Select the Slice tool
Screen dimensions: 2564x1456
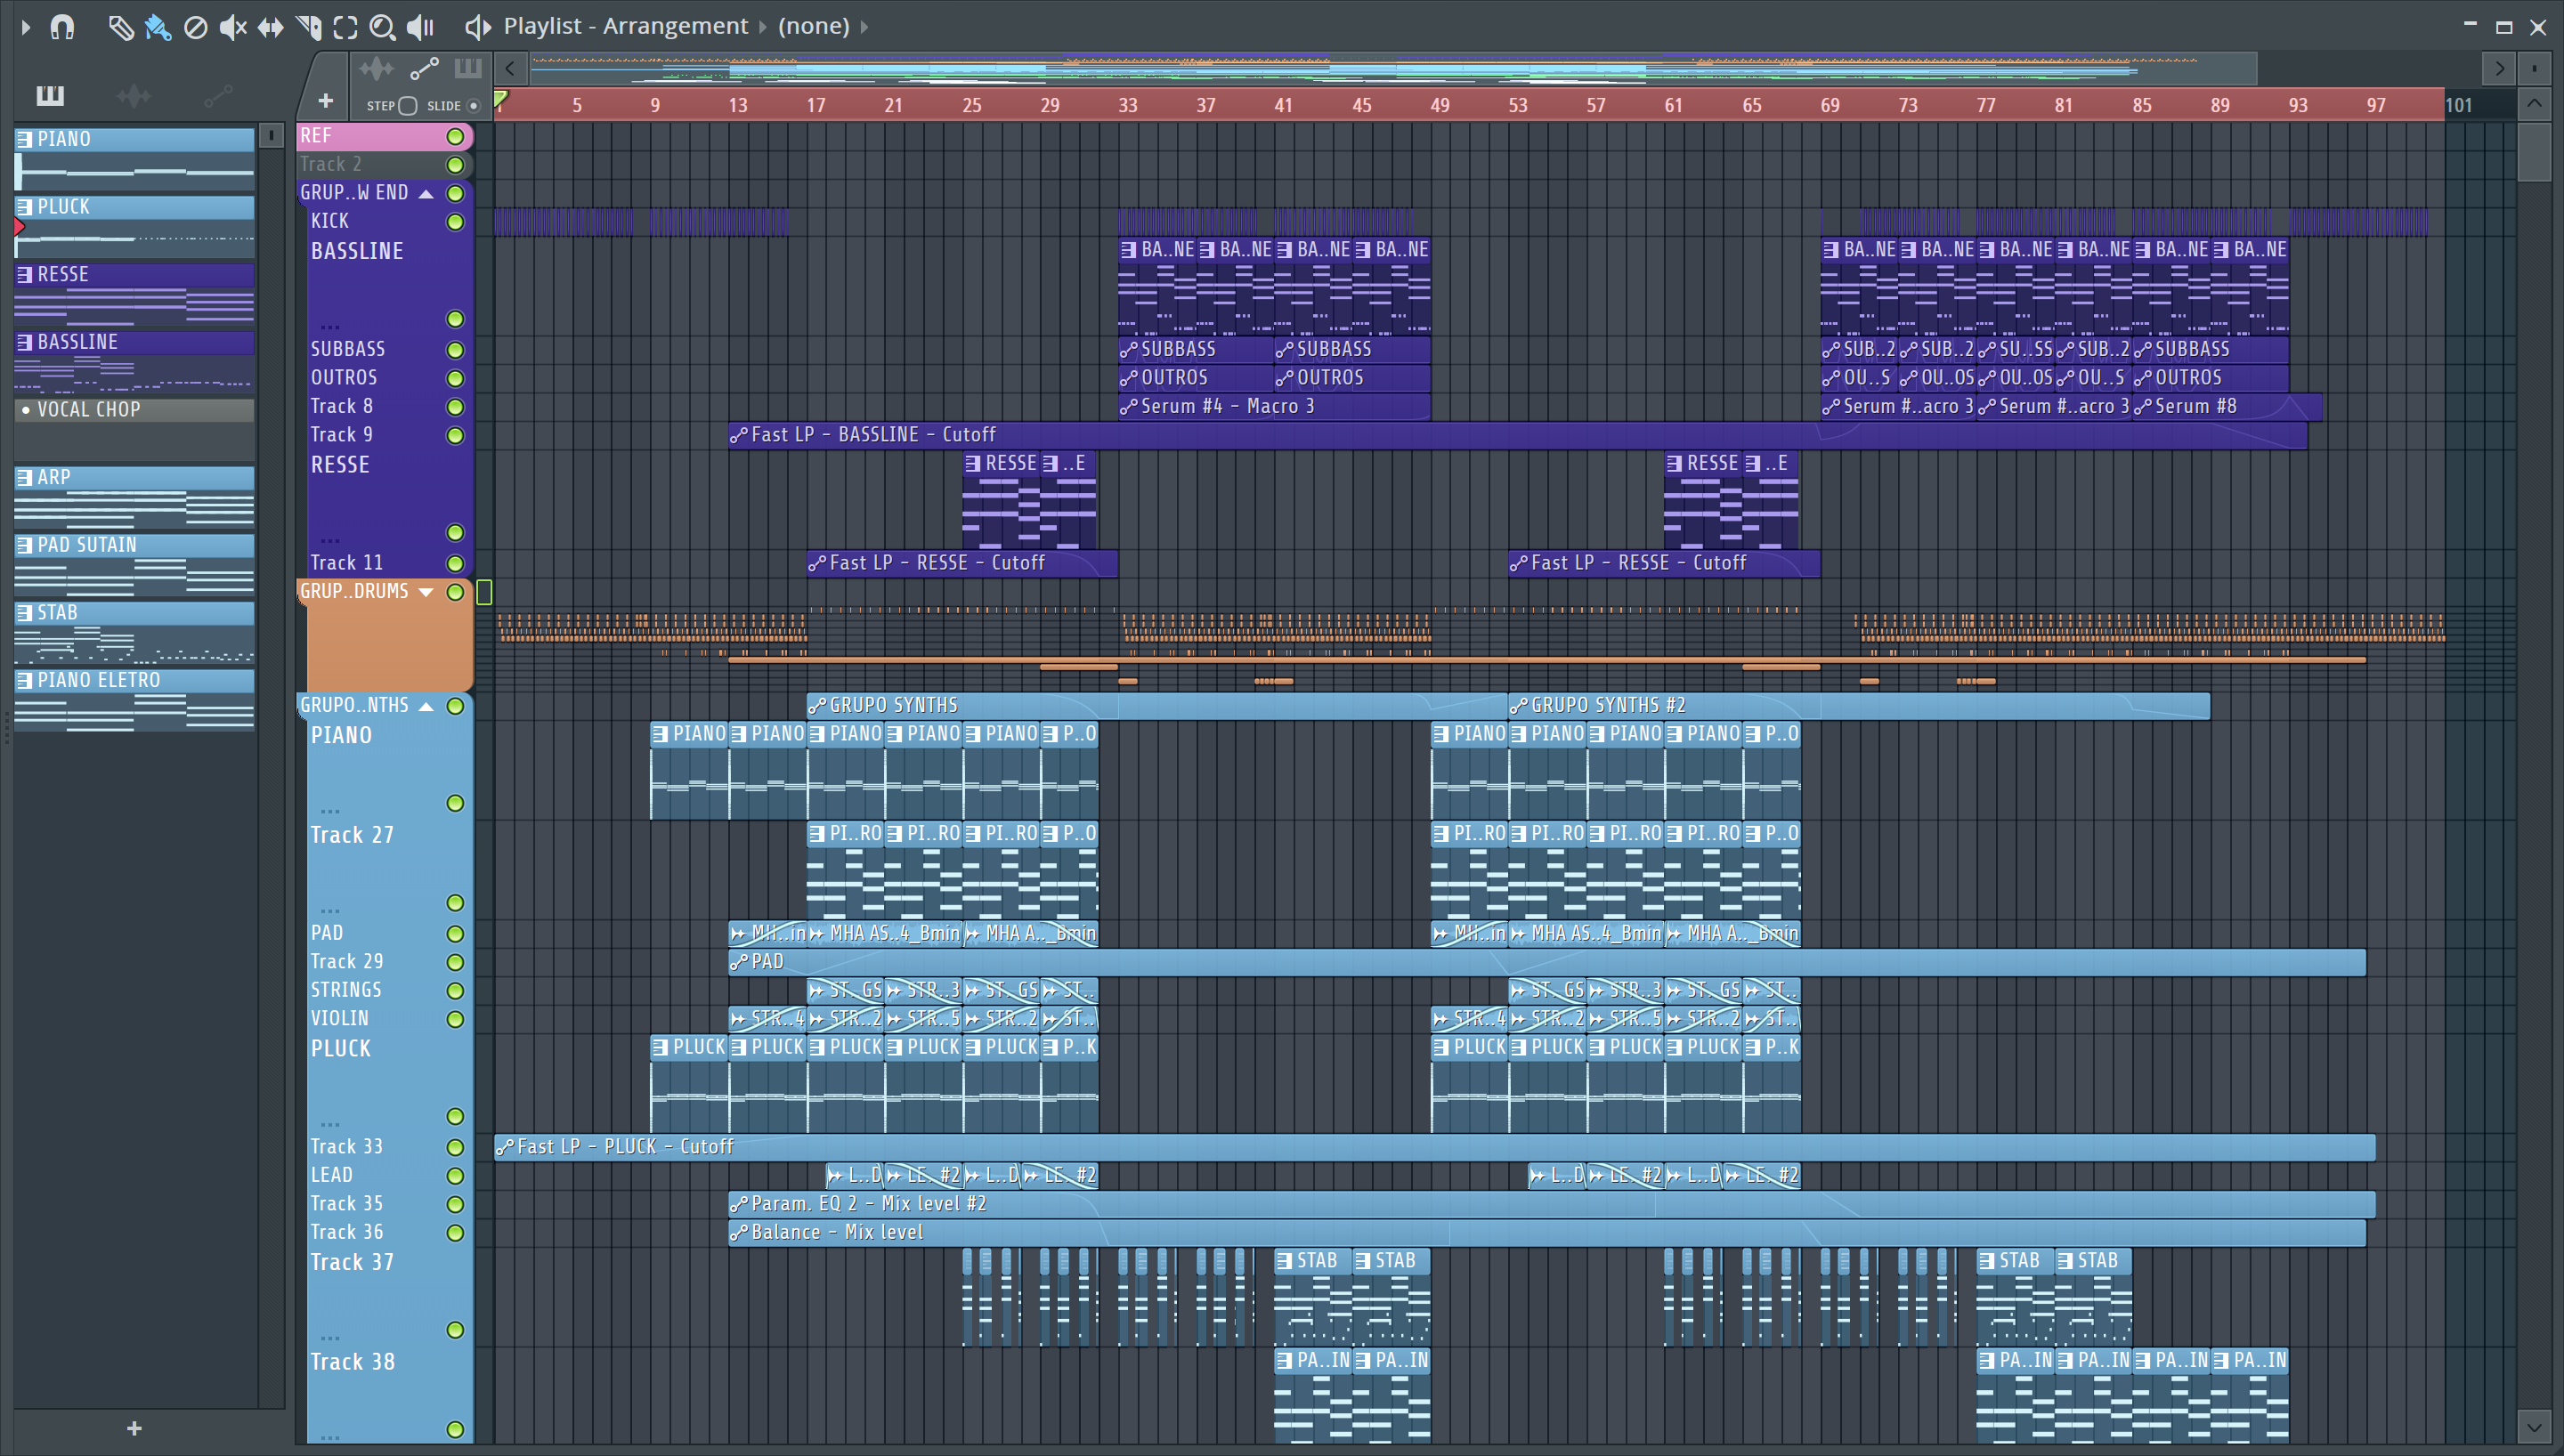point(308,27)
